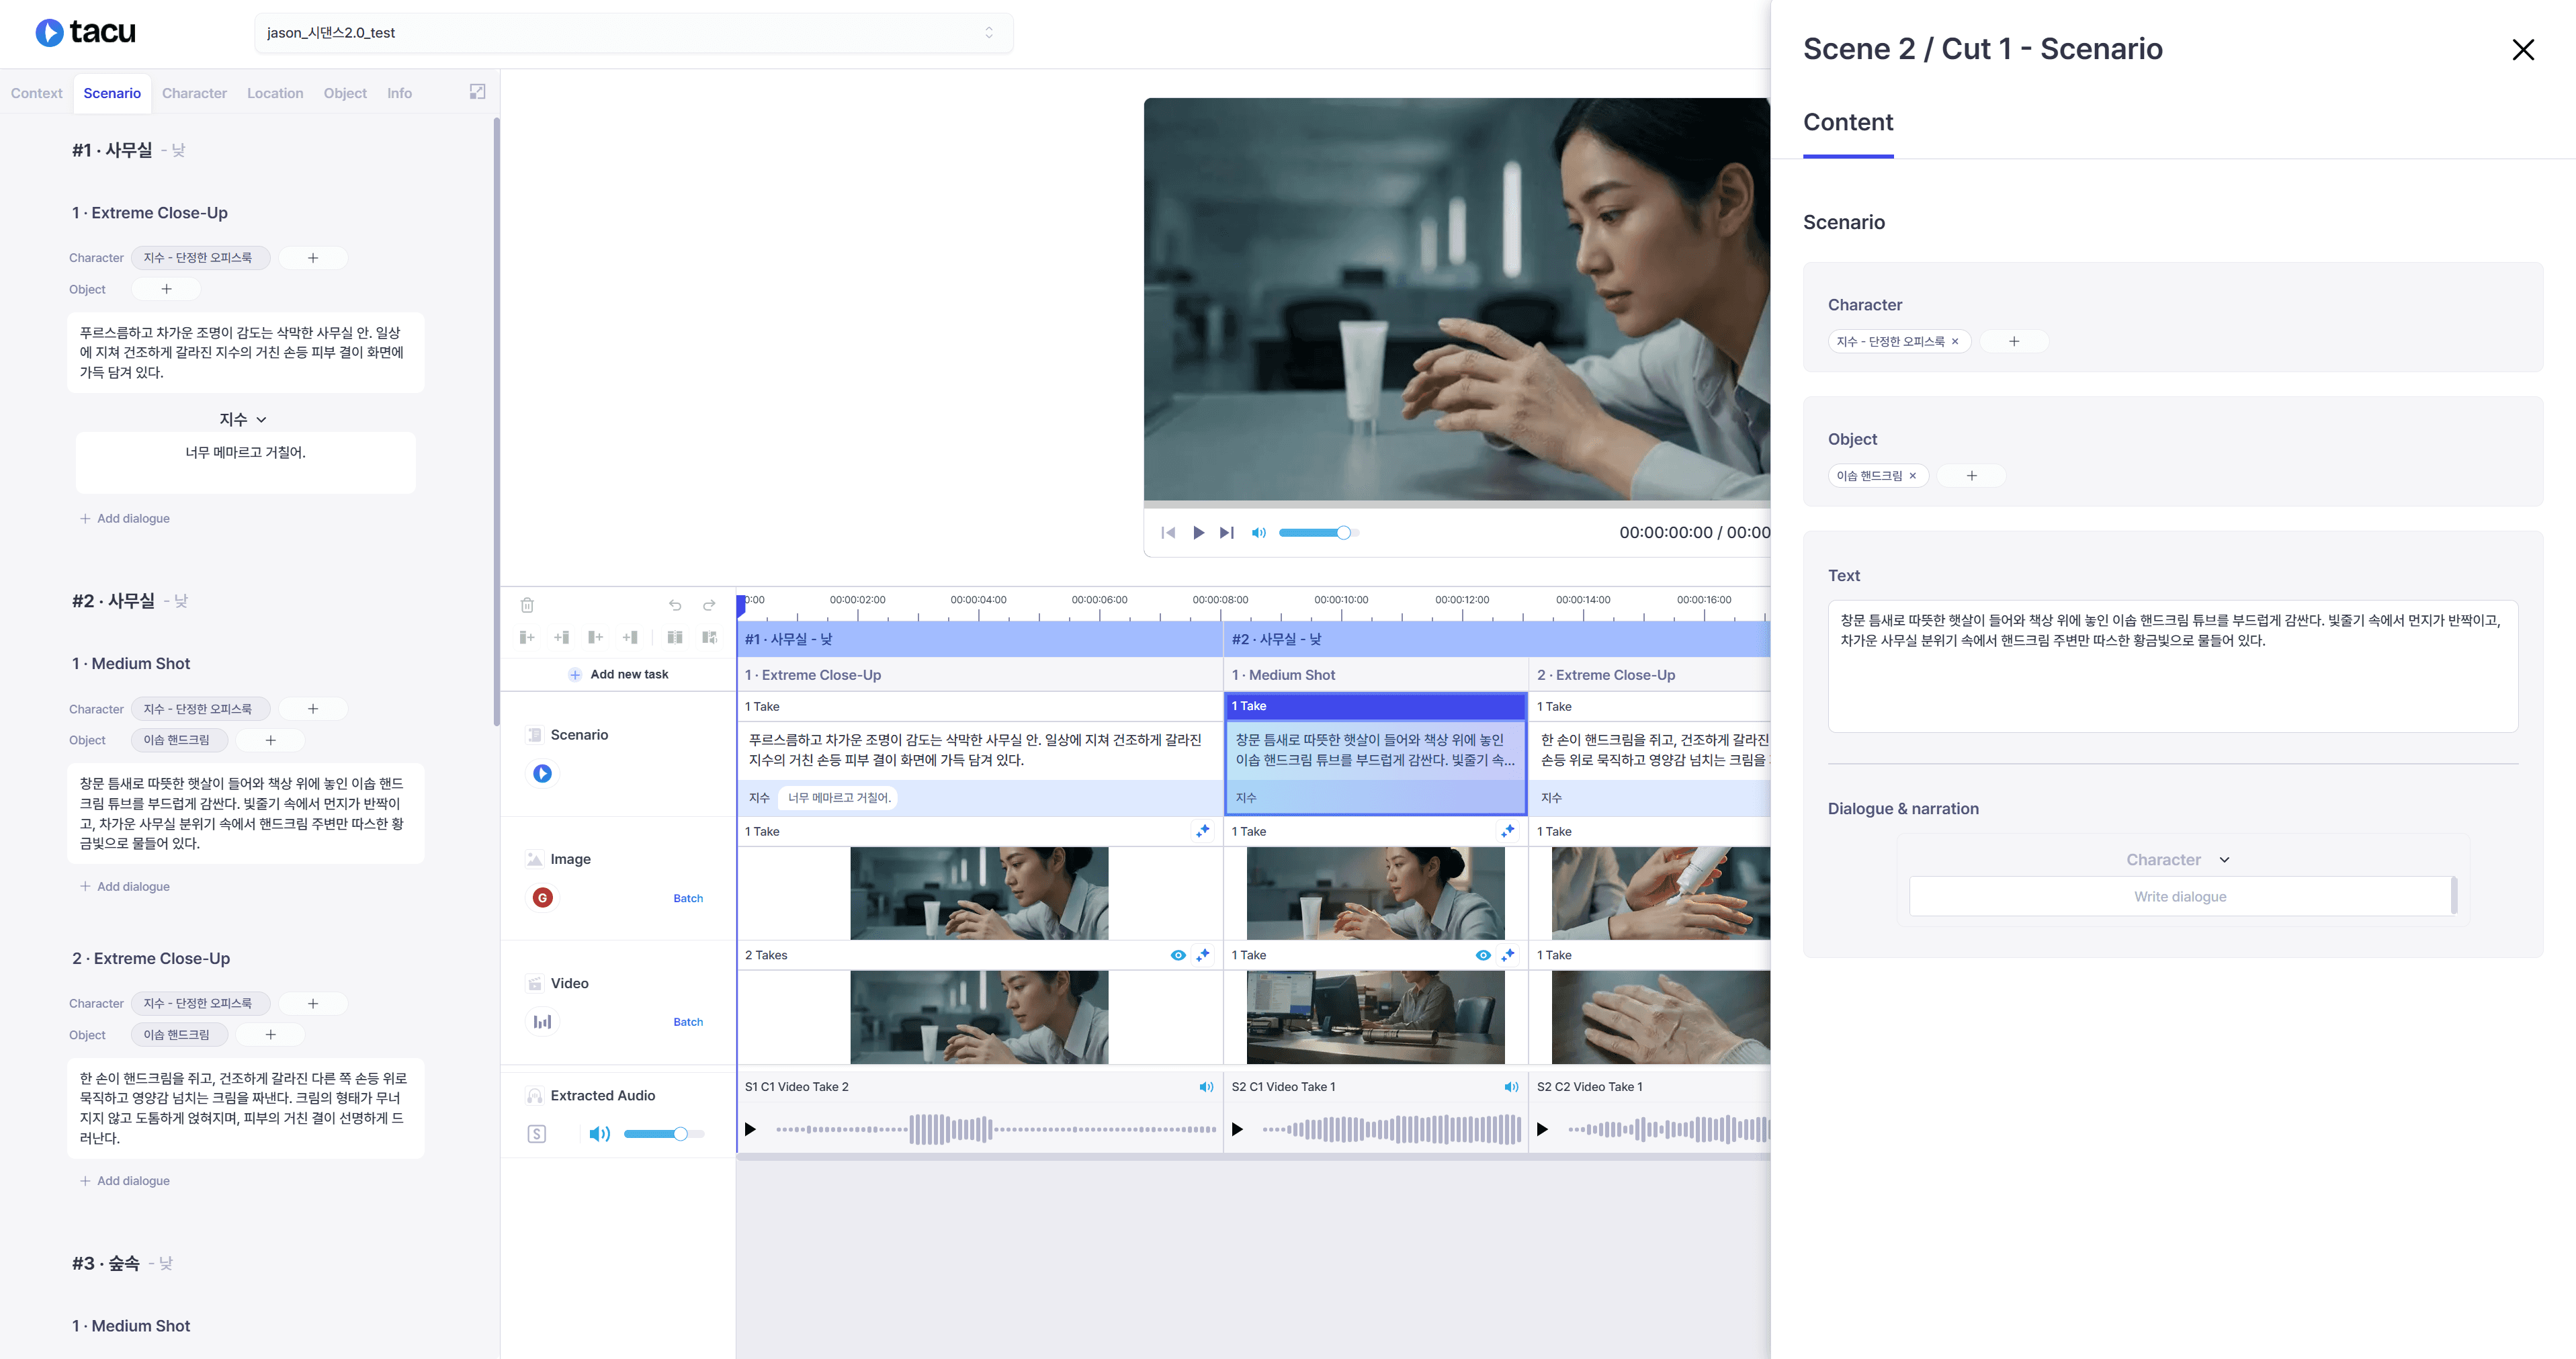2576x1359 pixels.
Task: Open the Character tab
Action: (x=194, y=93)
